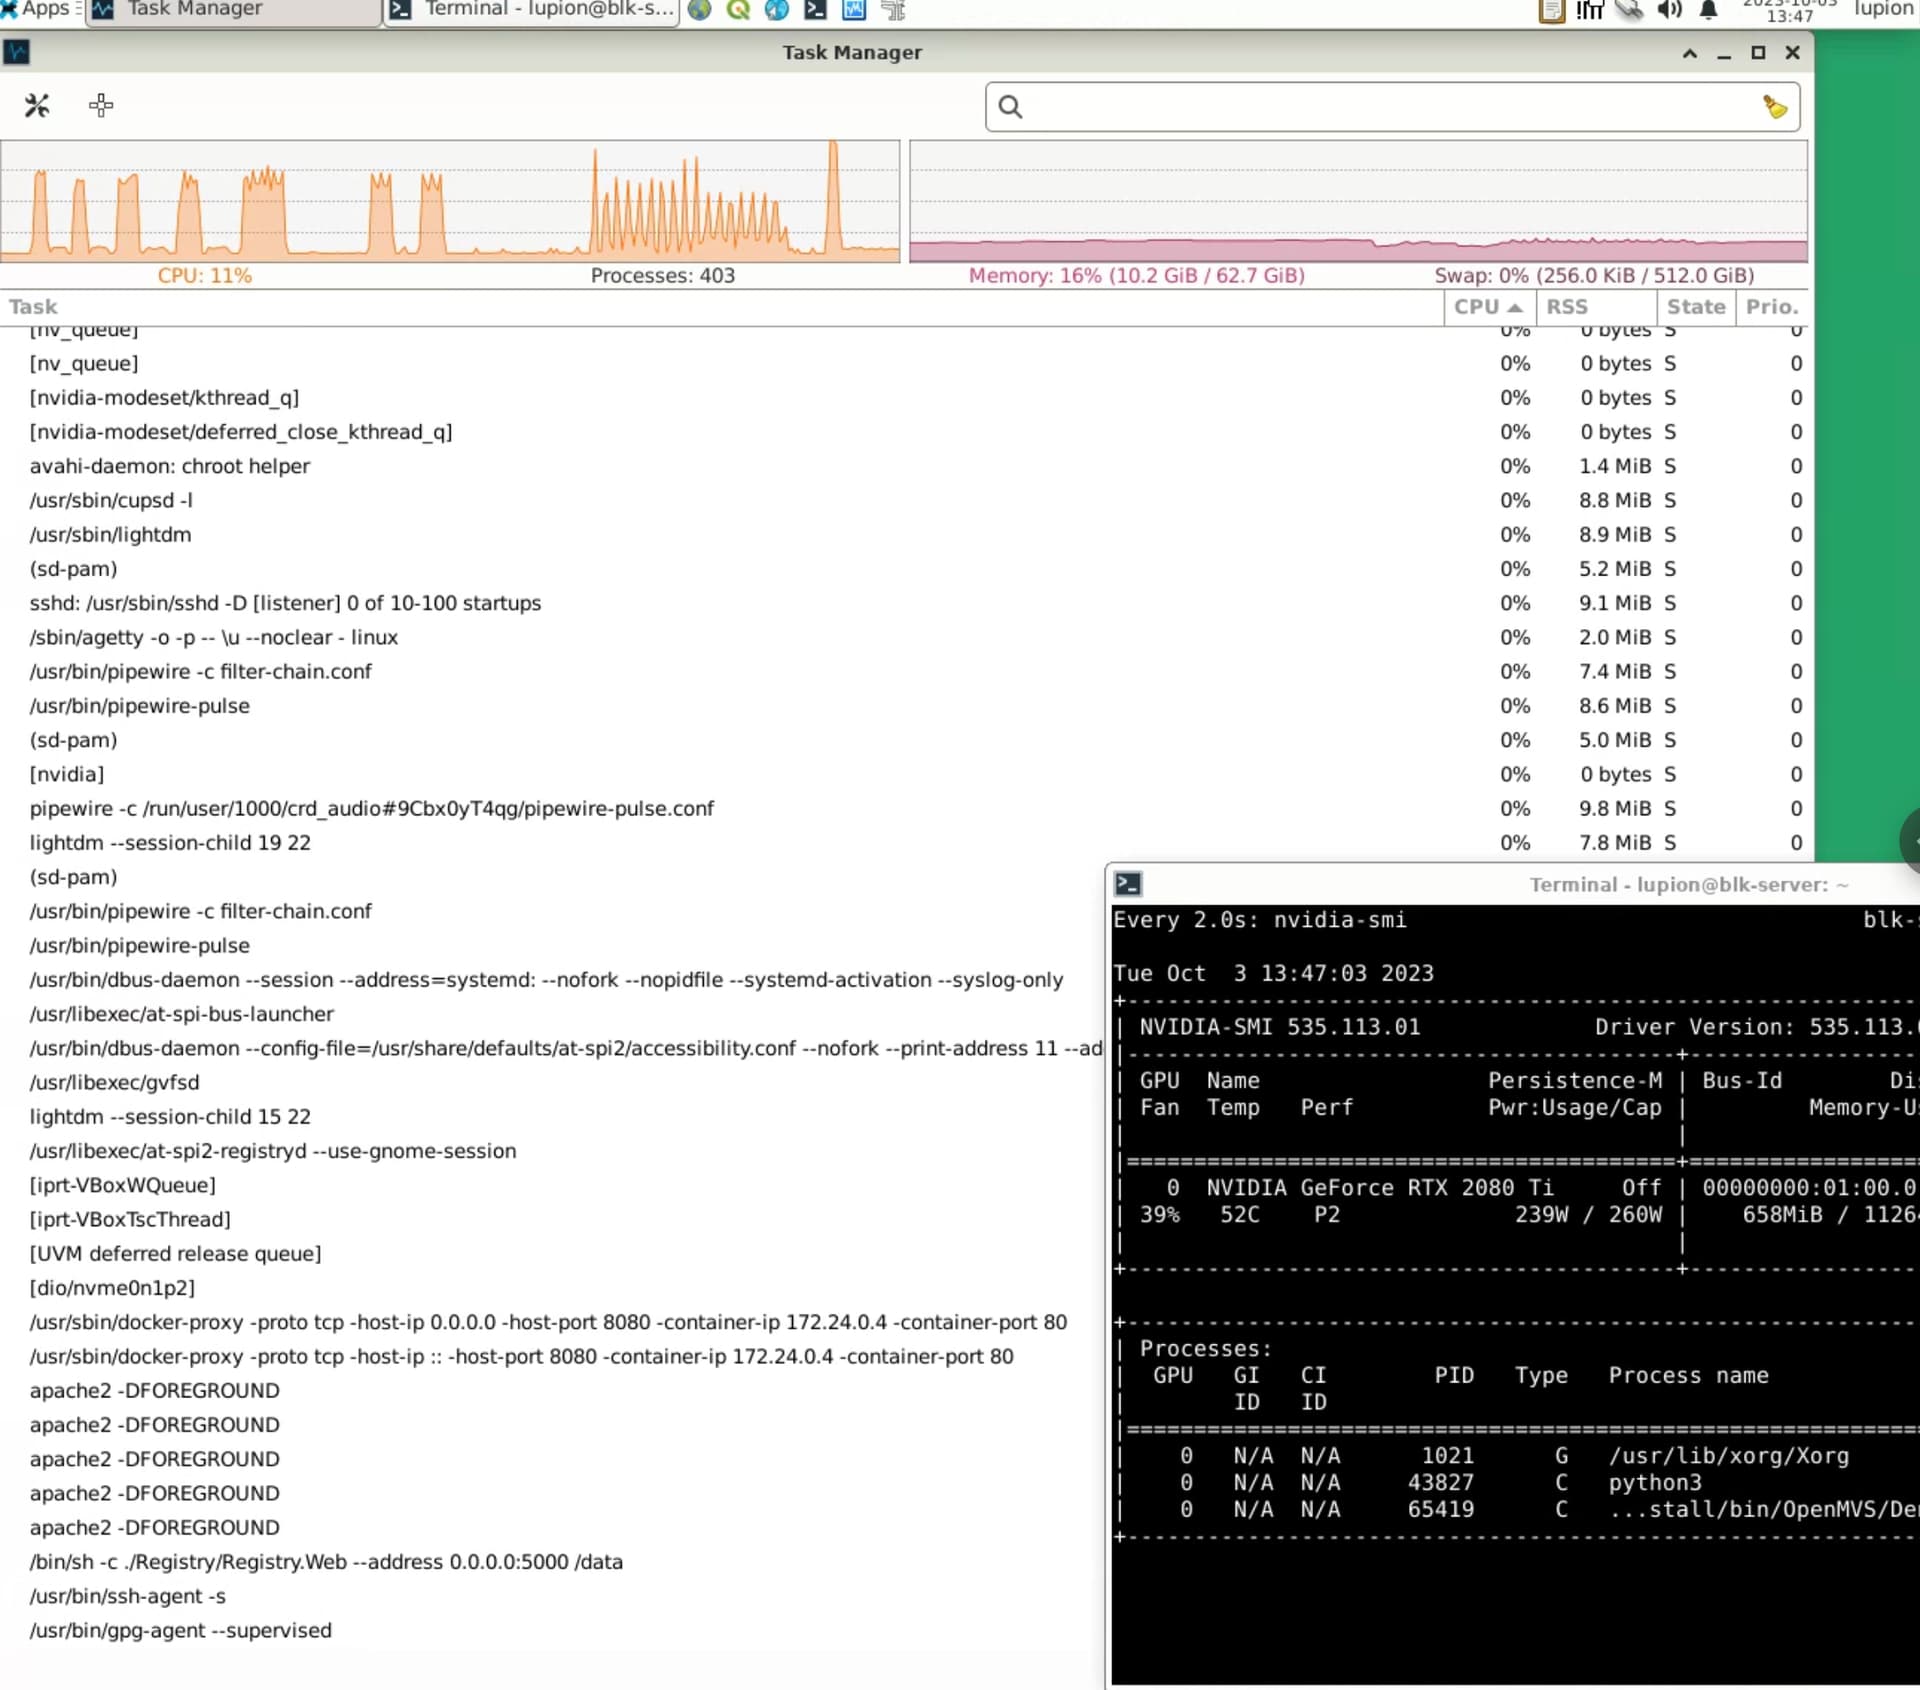Click the magnifier icon in search box
Screen dimensions: 1920x1690
coord(1010,107)
